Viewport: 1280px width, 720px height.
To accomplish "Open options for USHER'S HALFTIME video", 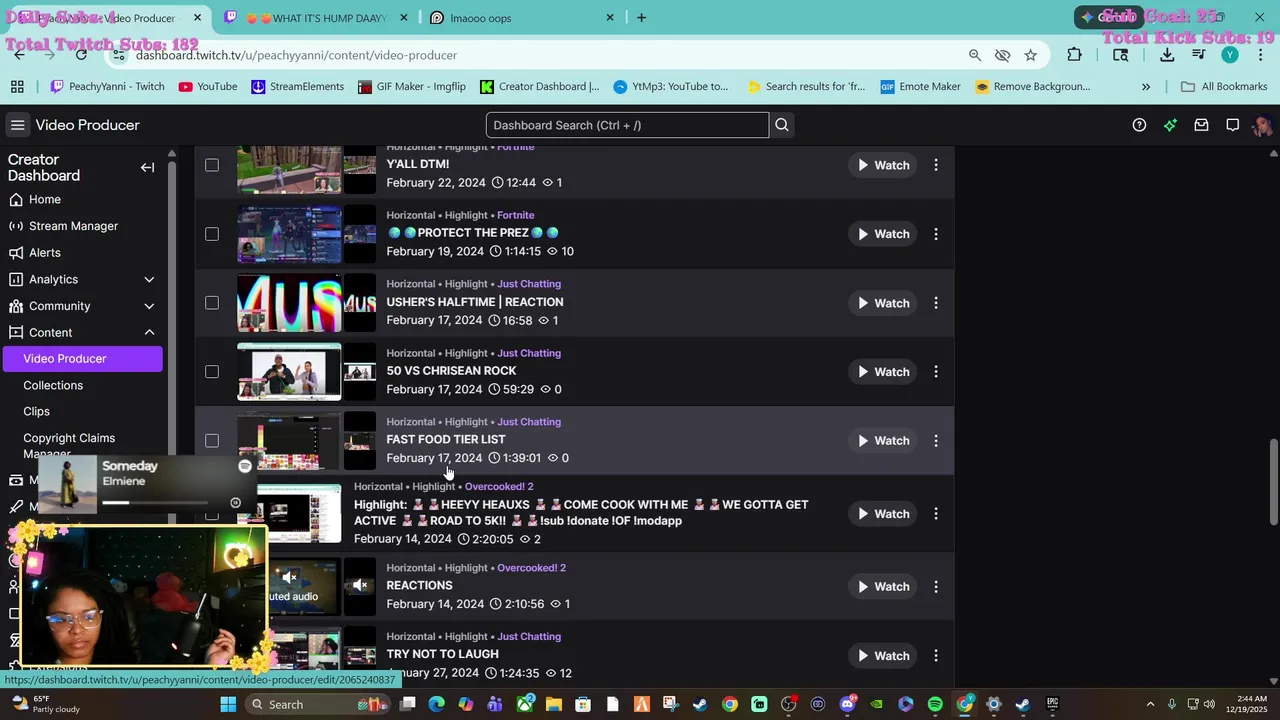I will click(x=936, y=303).
